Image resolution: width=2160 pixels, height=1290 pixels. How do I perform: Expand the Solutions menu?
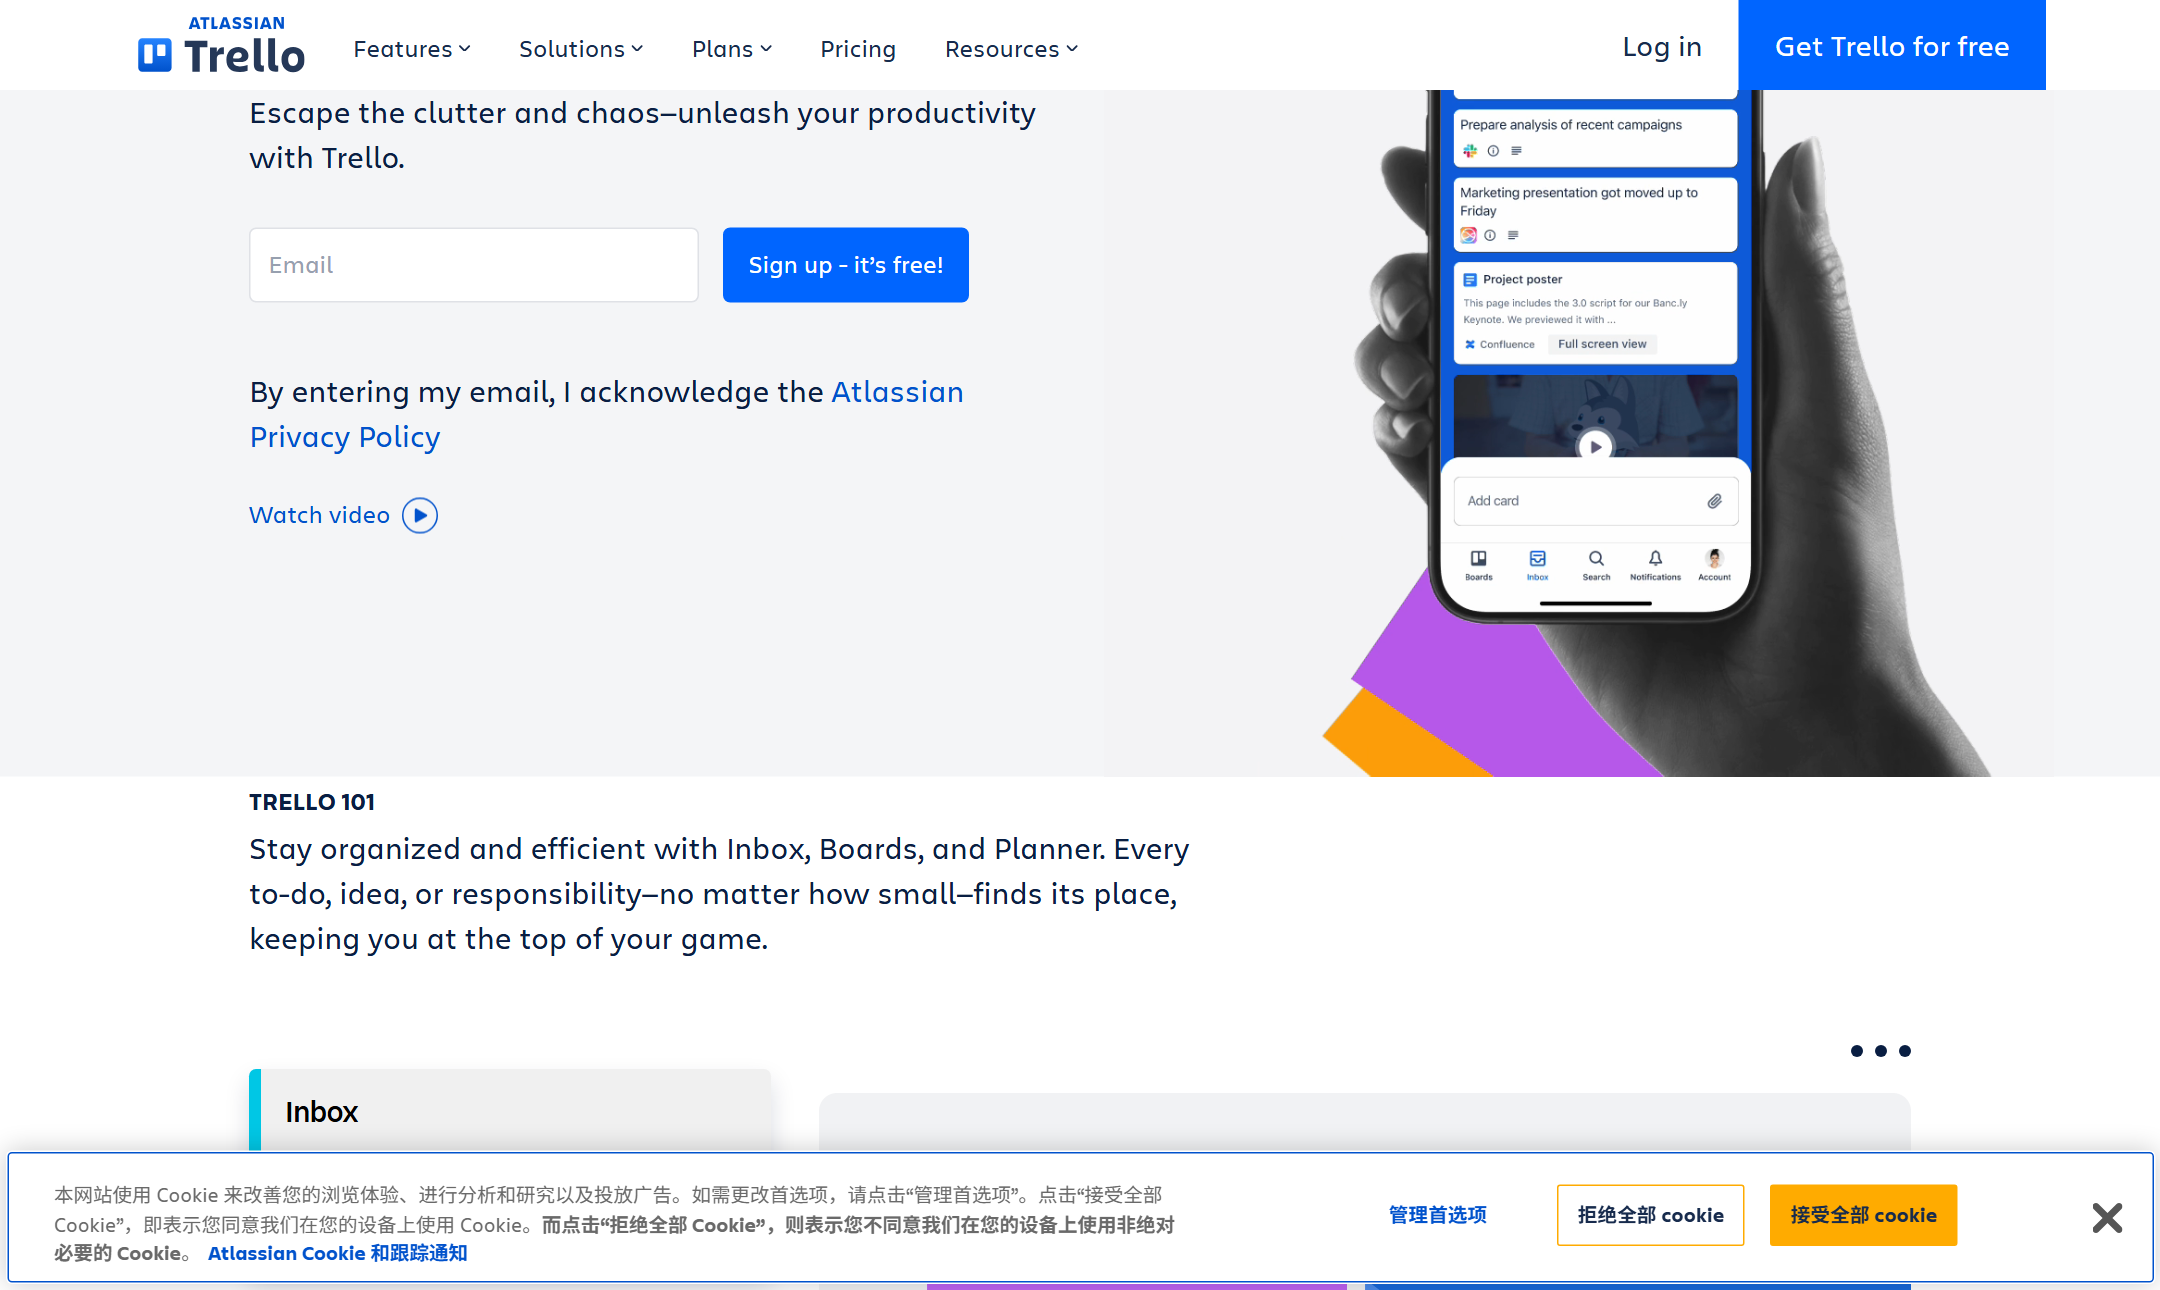click(x=581, y=49)
